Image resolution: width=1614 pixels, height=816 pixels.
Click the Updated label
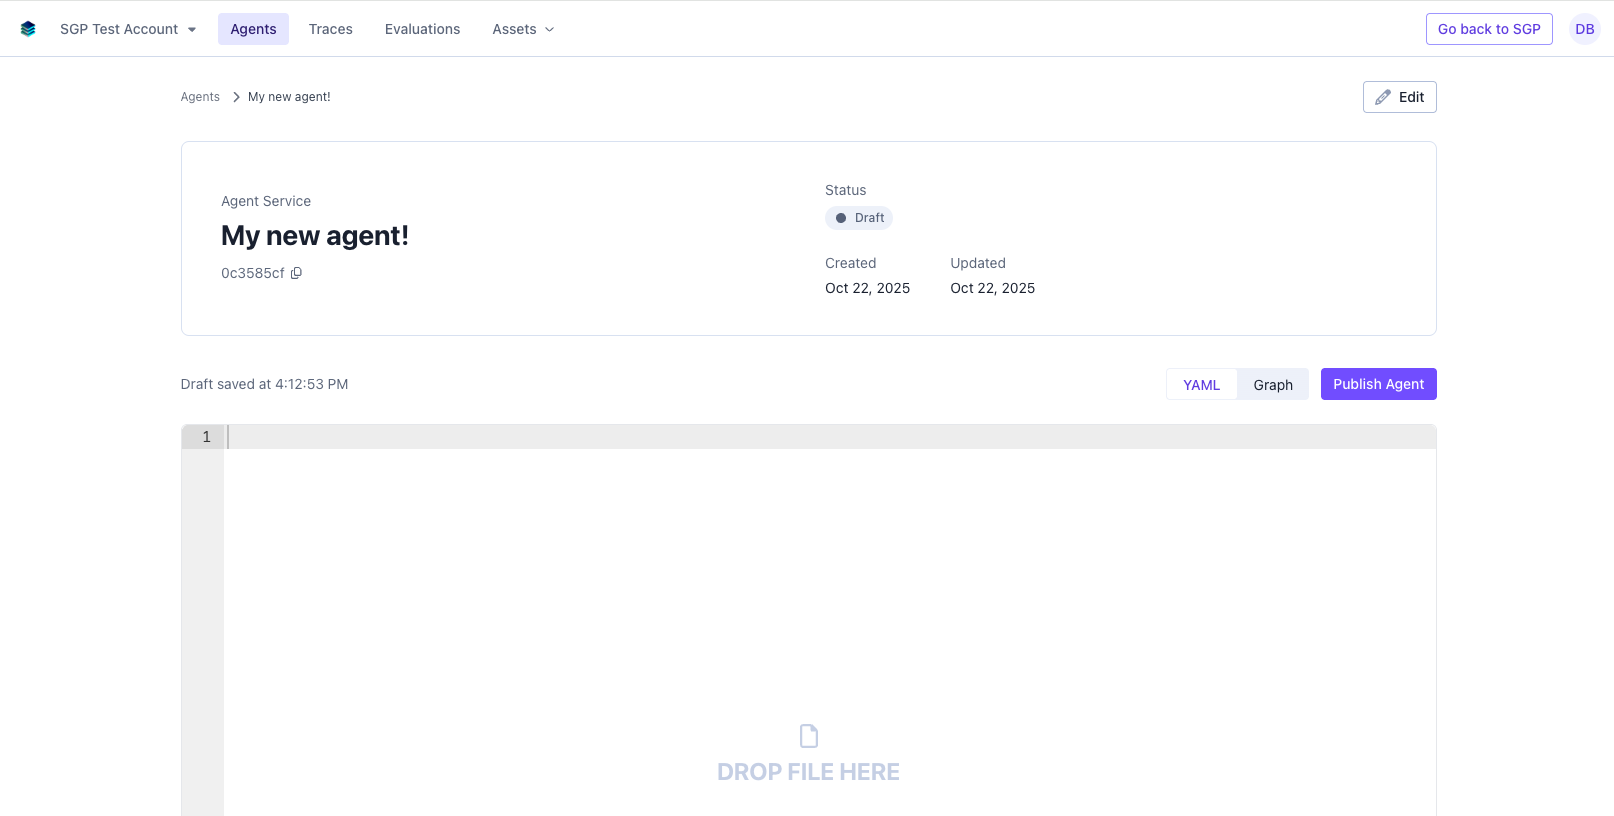point(978,263)
